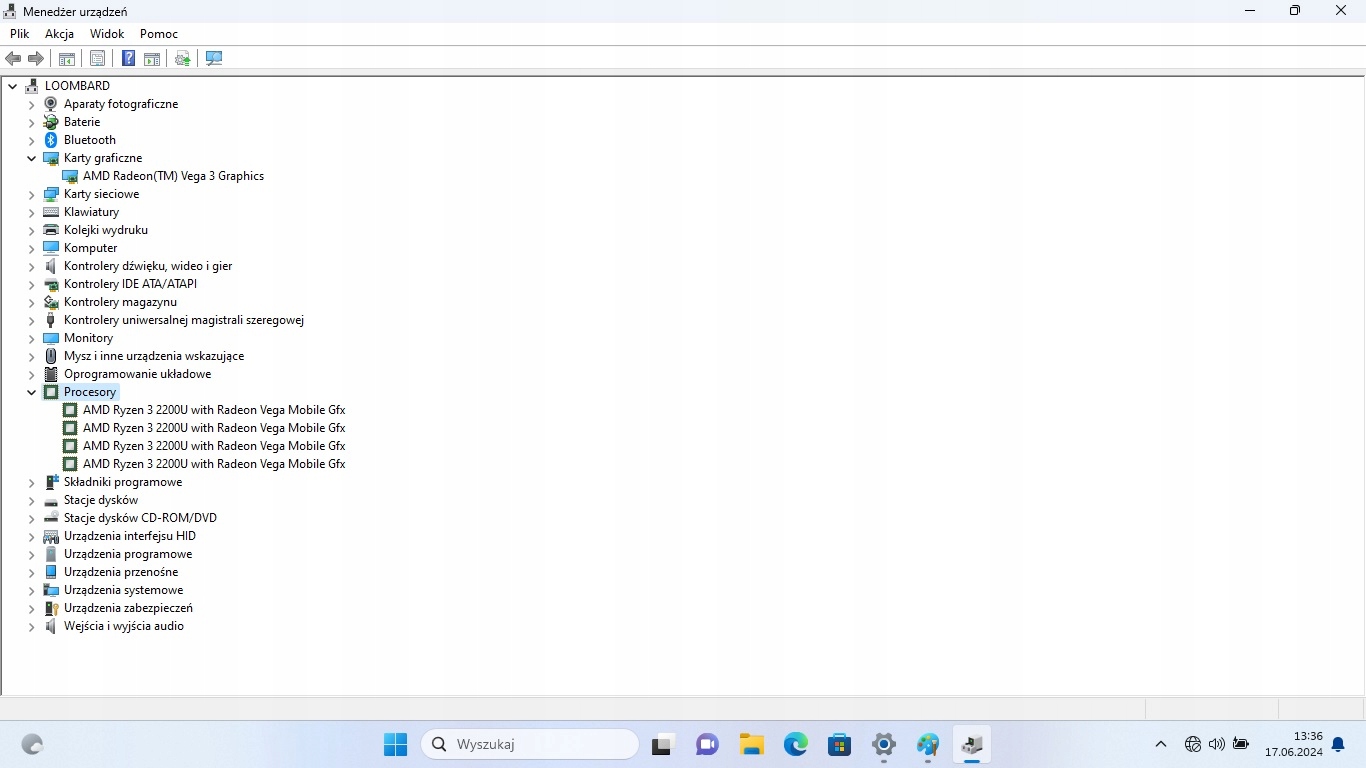Click the blue Help question mark icon
The height and width of the screenshot is (768, 1366).
[128, 59]
